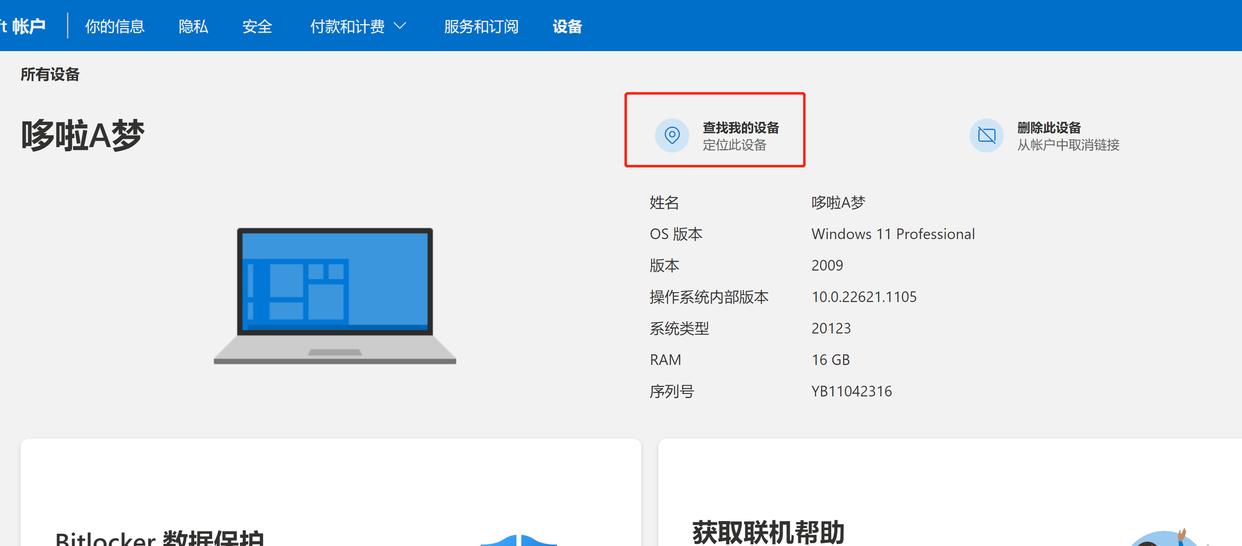Click the Microsoft 帐户 header link
1242x546 pixels.
point(23,26)
